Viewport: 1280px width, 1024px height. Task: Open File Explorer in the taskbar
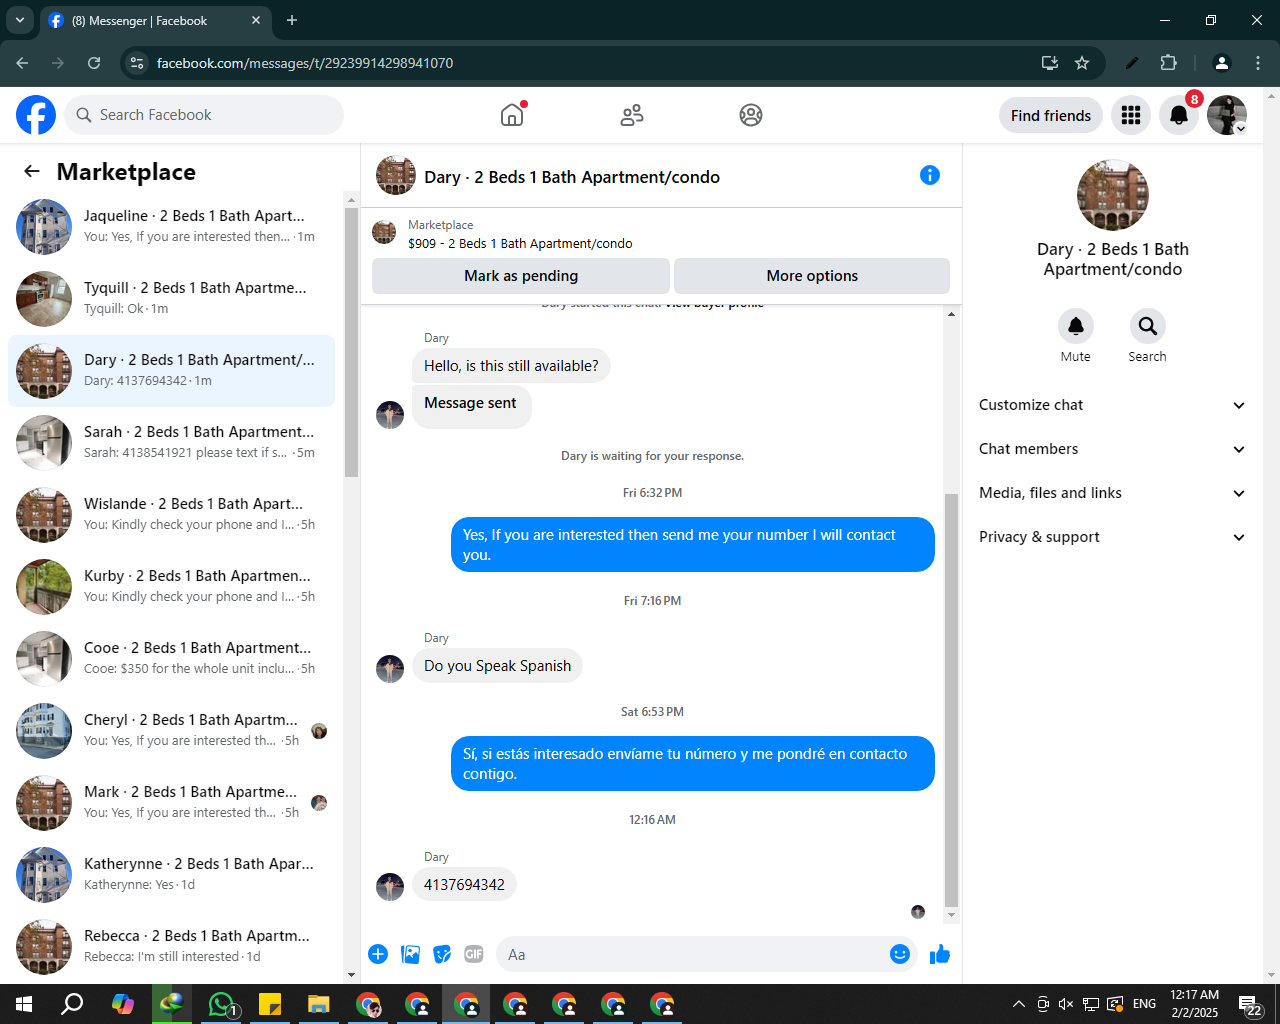318,1004
